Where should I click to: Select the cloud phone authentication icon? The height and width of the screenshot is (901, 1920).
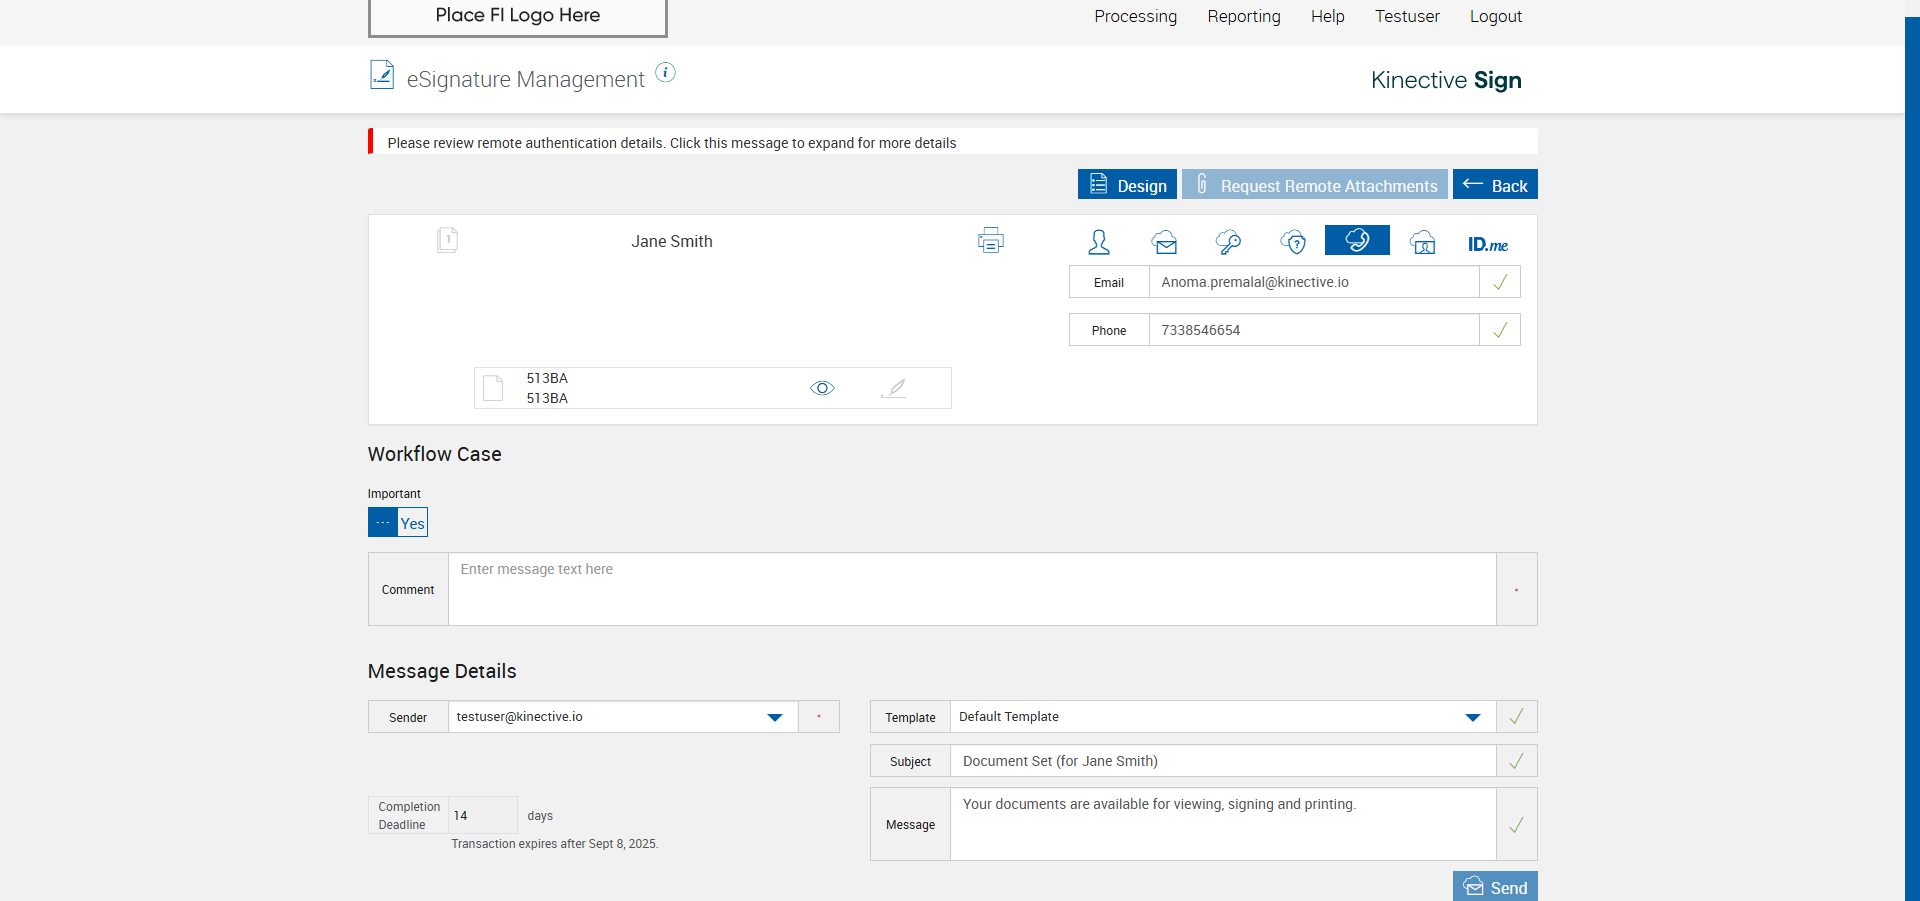(1357, 240)
